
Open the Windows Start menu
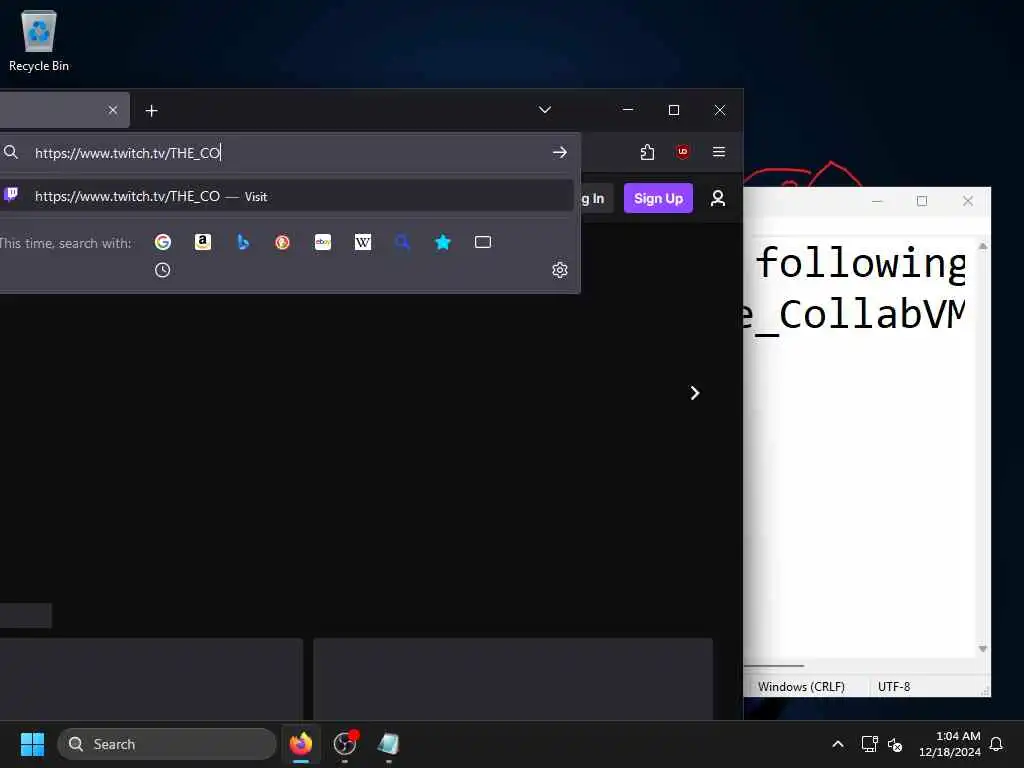tap(32, 744)
